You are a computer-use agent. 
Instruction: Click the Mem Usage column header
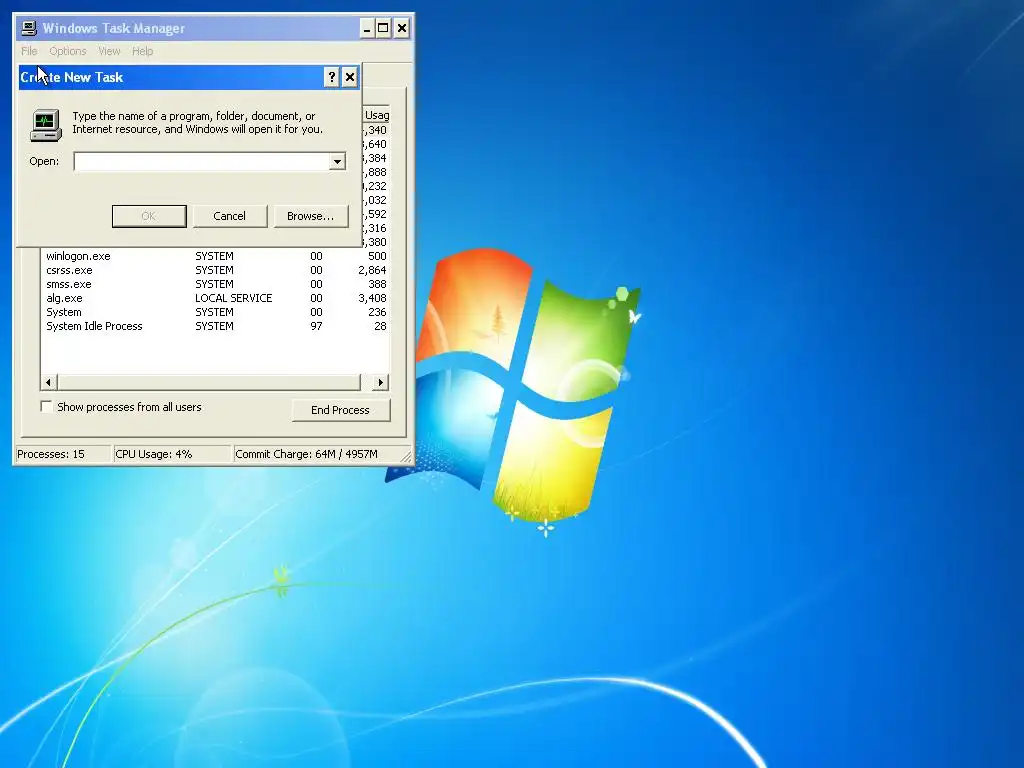tap(376, 115)
